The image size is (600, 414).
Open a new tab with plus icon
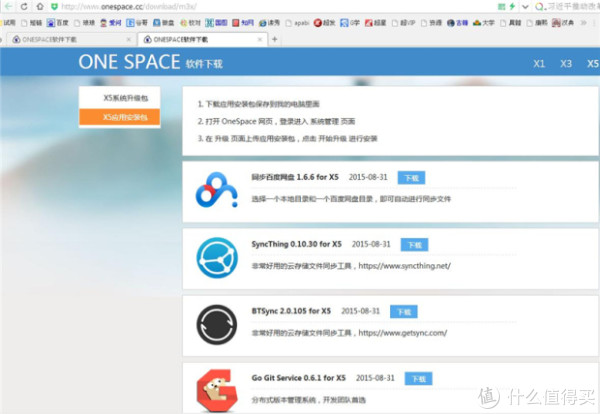pyautogui.click(x=275, y=39)
